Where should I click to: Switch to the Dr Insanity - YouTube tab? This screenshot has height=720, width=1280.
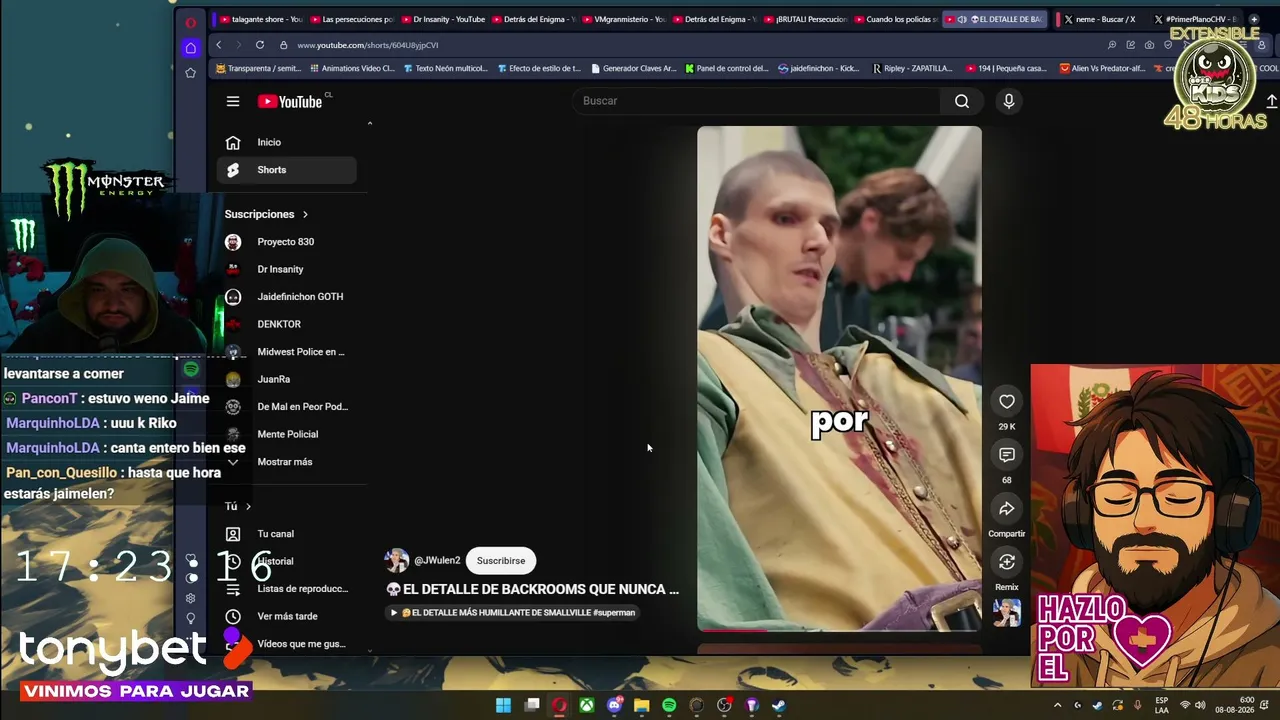442,19
